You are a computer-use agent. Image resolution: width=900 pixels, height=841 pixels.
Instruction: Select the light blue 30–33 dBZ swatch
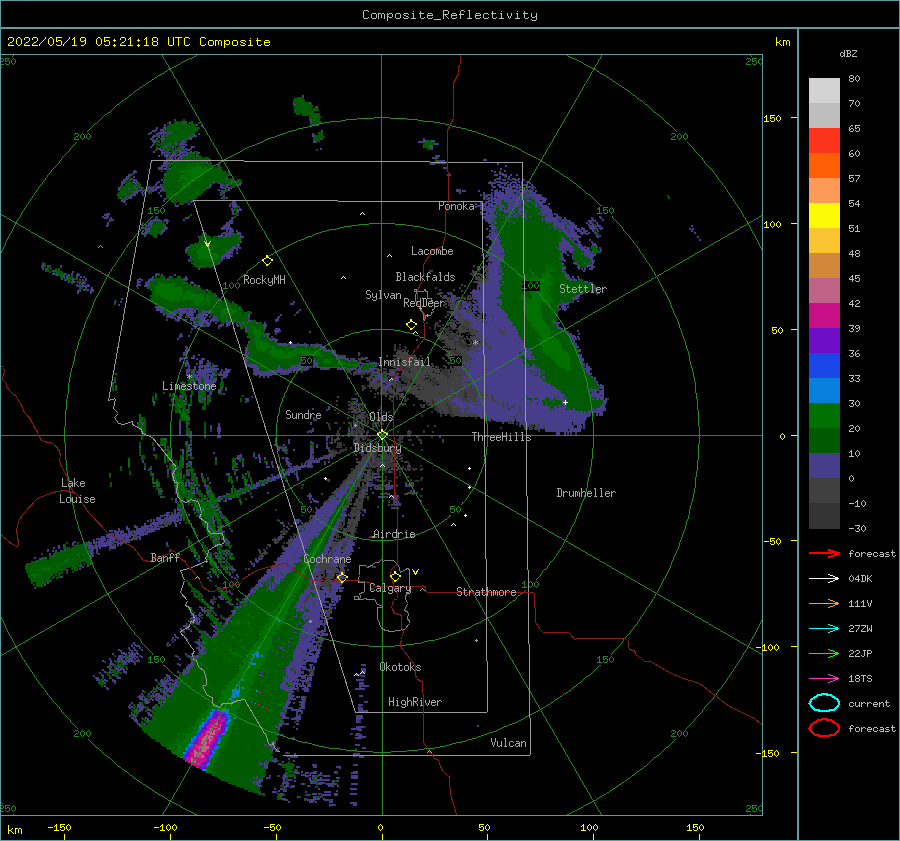[824, 391]
